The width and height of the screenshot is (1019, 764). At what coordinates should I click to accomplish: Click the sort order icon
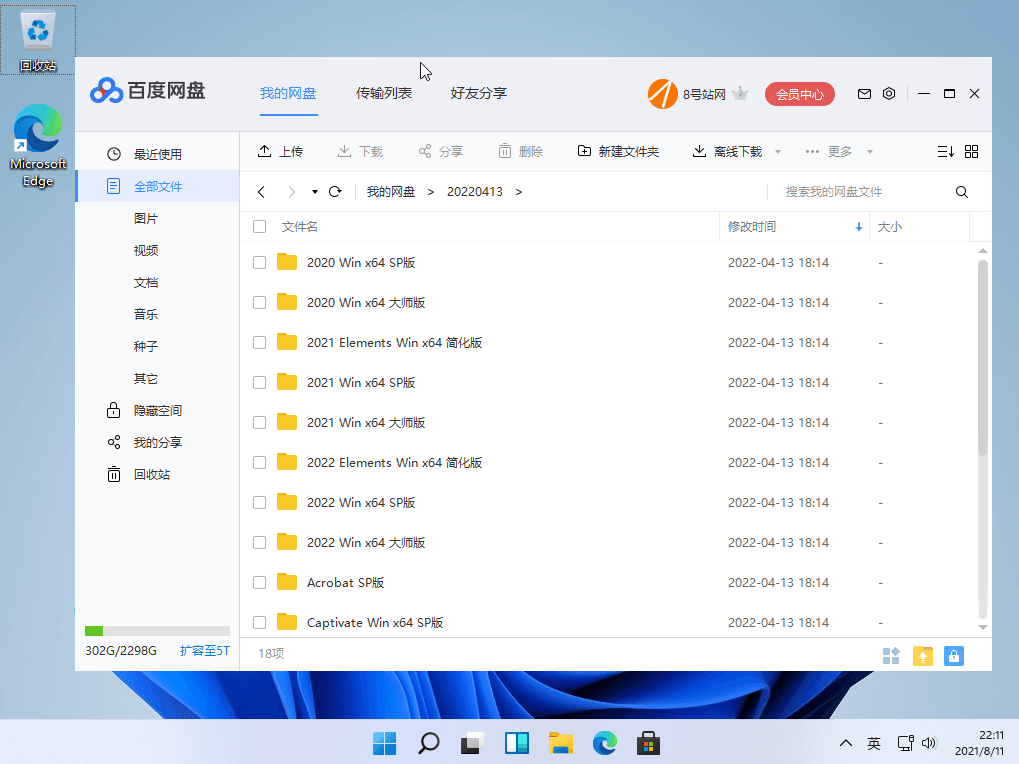click(946, 151)
